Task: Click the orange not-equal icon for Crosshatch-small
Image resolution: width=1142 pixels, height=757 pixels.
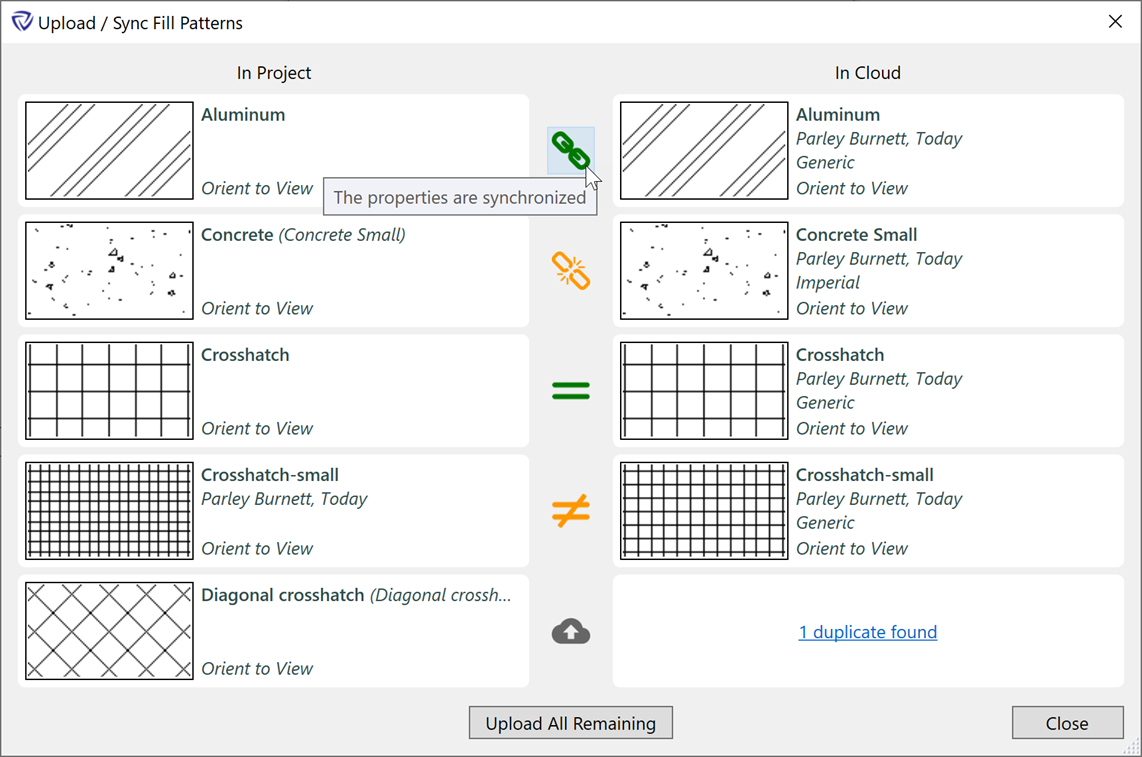Action: (571, 511)
